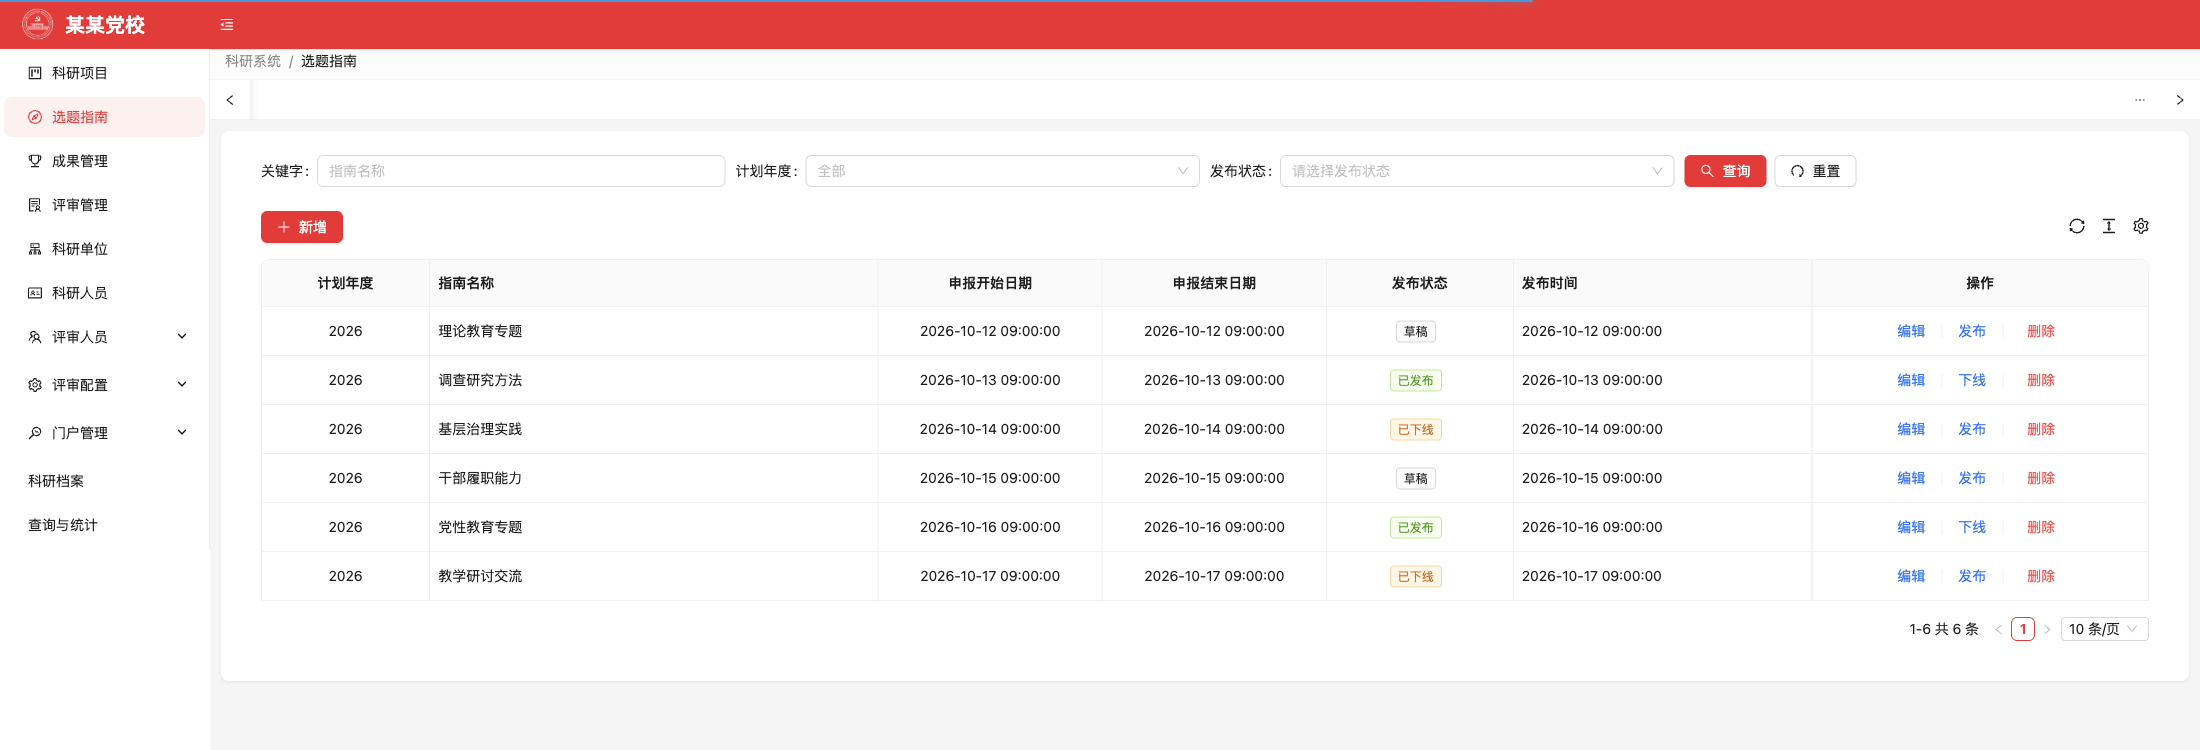Click 删除 for 基层治理实践

point(2041,429)
